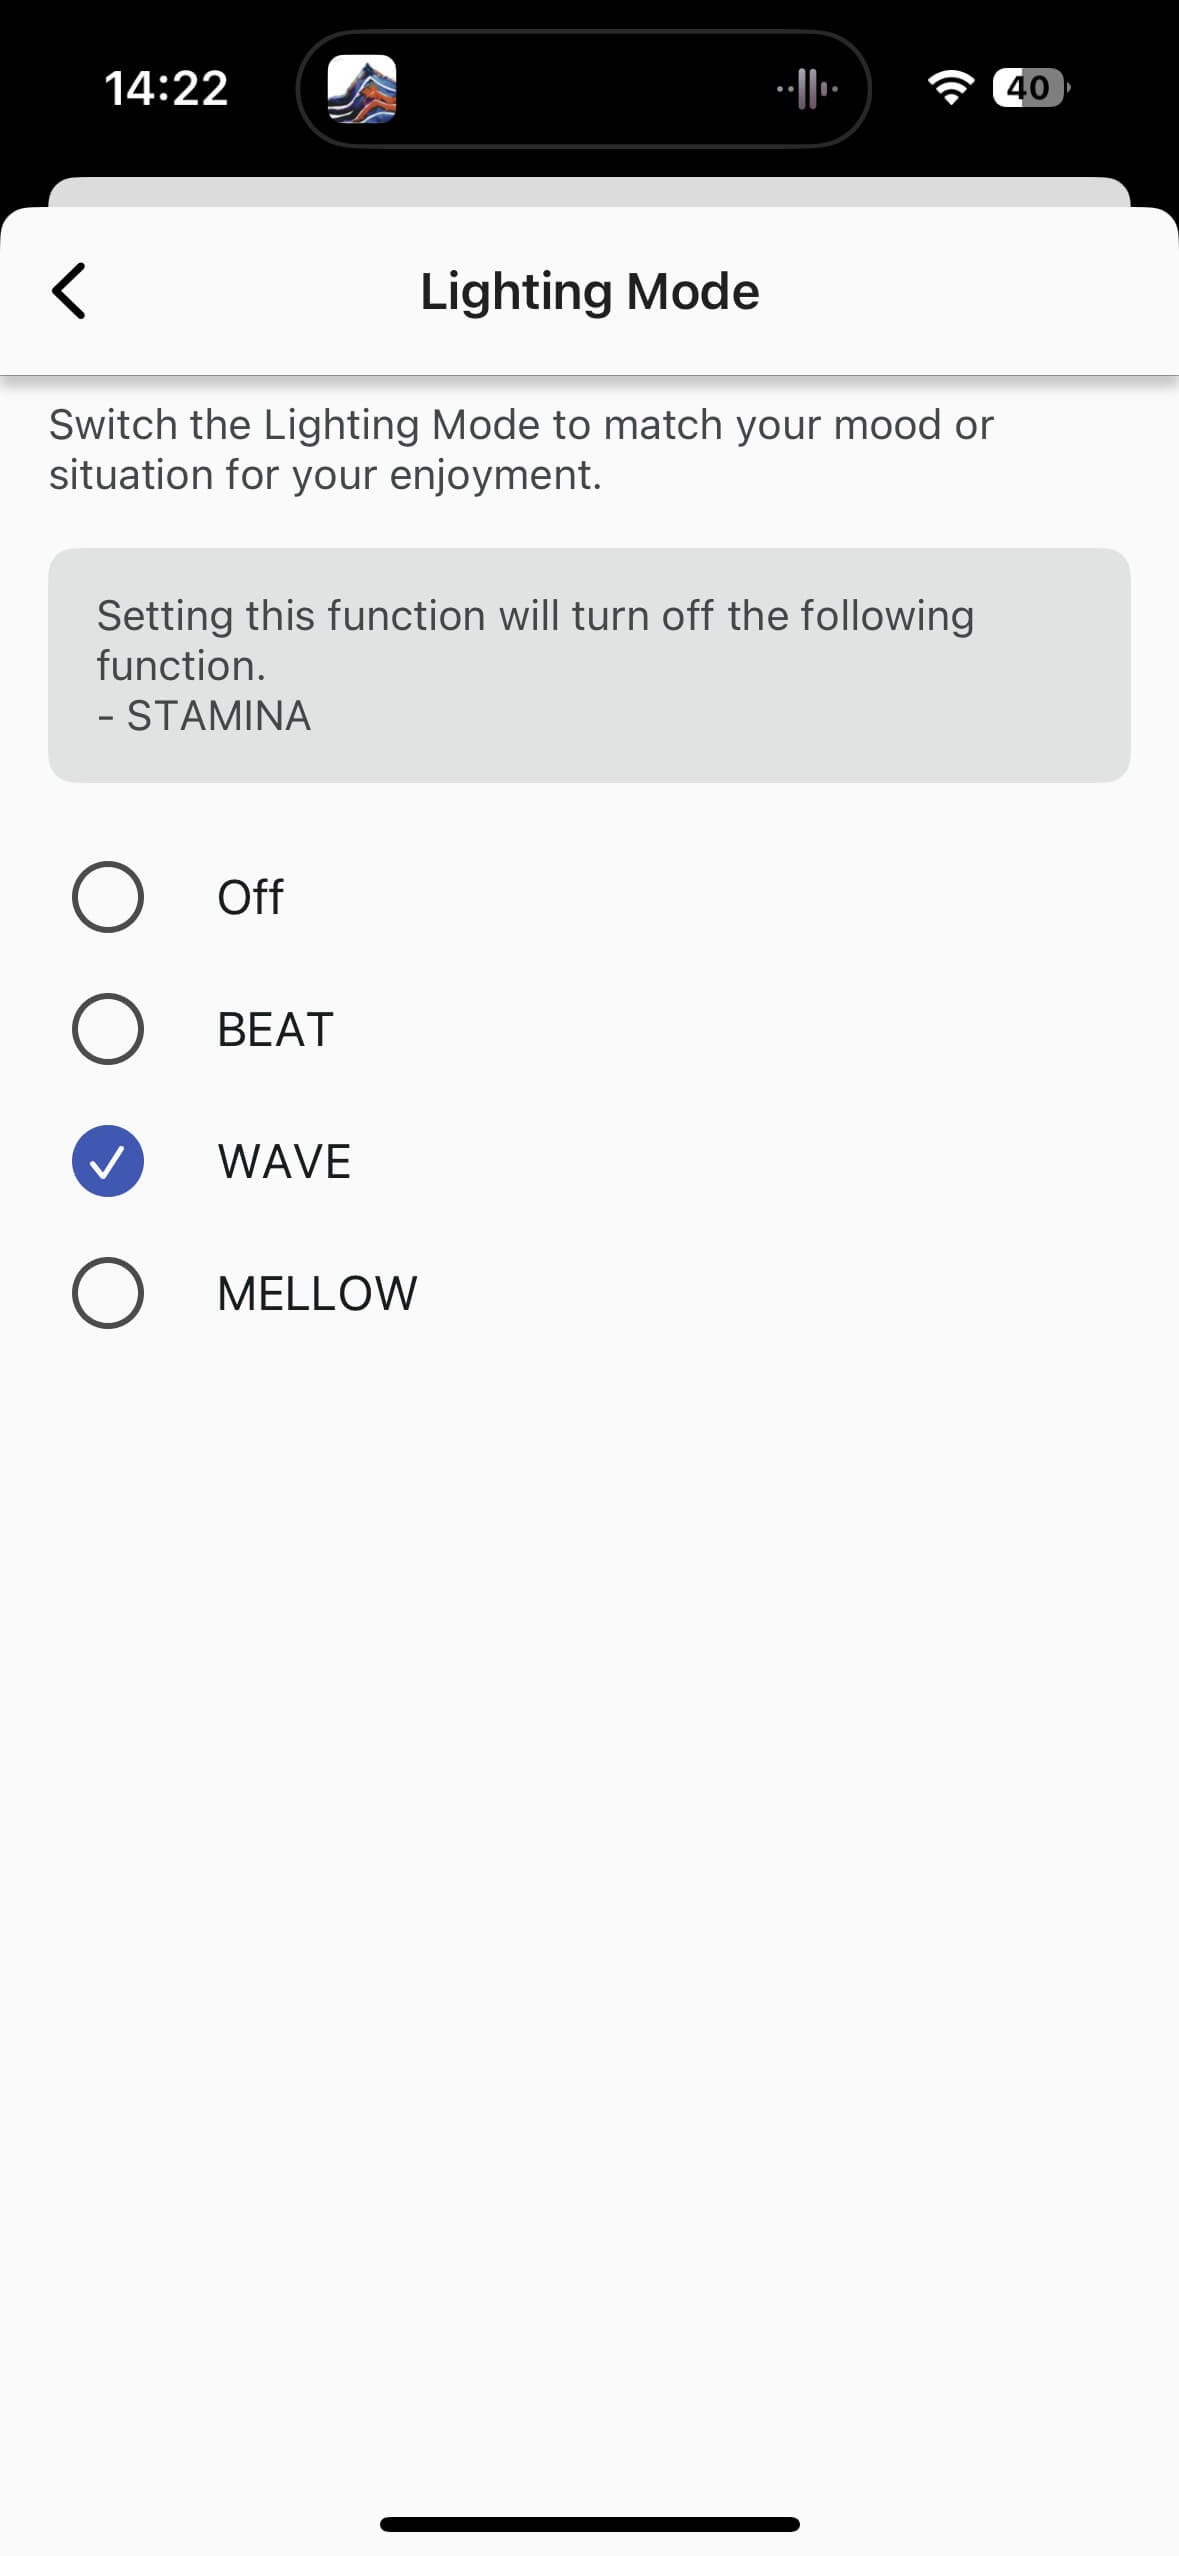Tap the checked WAVE radio button
Screen dimensions: 1179x2556
(108, 1161)
